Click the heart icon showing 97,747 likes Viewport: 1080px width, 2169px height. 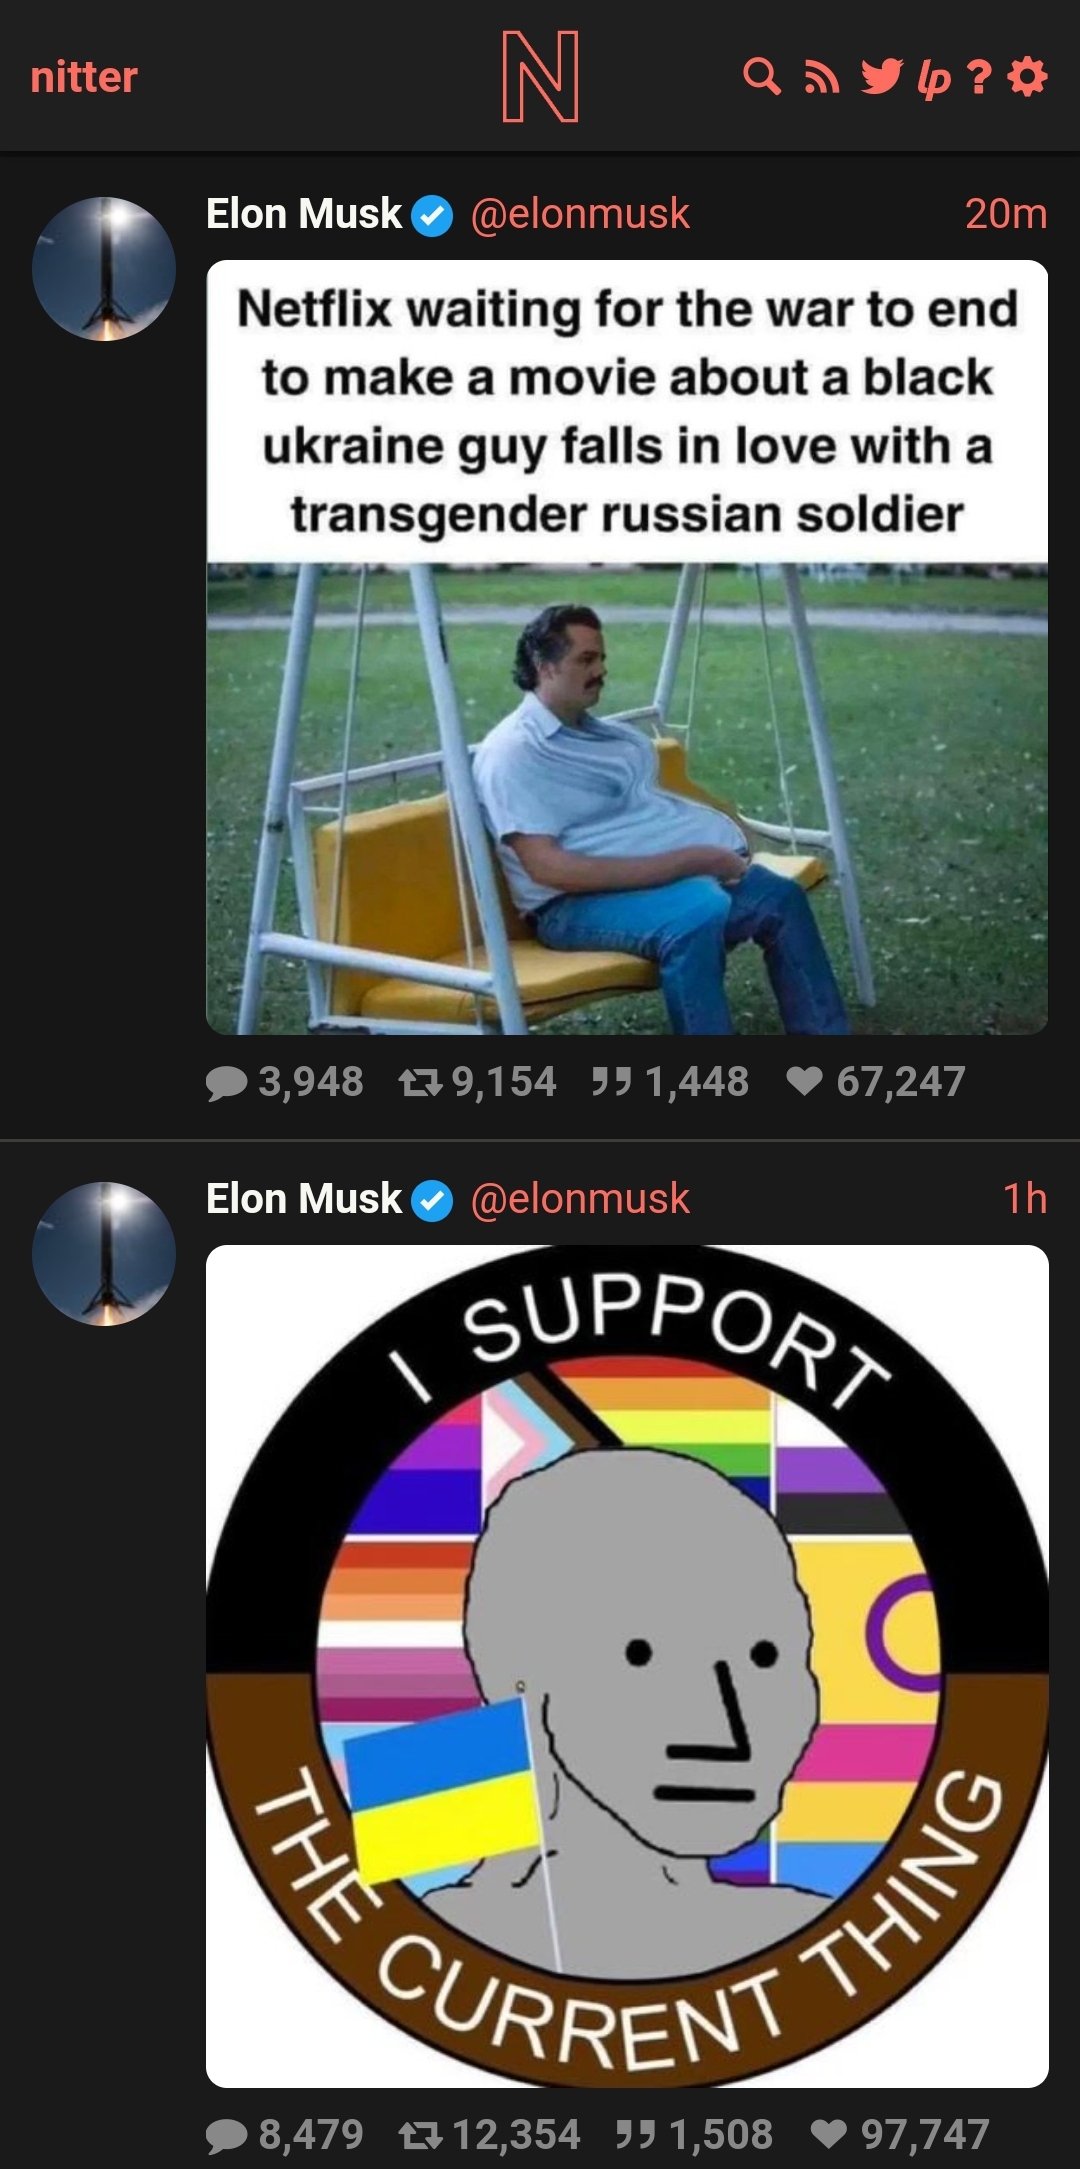point(829,2134)
